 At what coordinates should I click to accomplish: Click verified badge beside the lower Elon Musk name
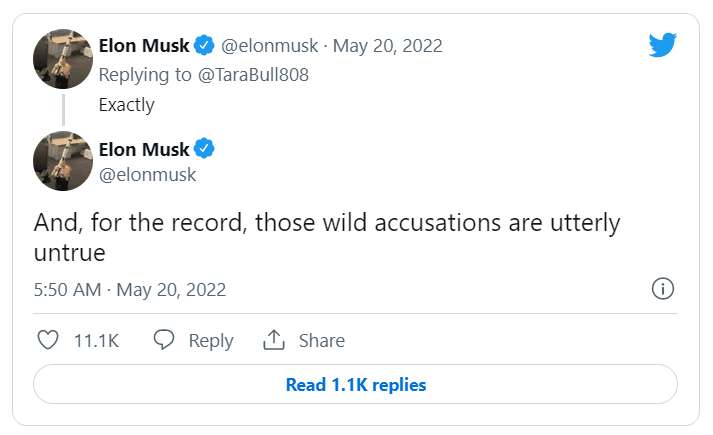[204, 149]
